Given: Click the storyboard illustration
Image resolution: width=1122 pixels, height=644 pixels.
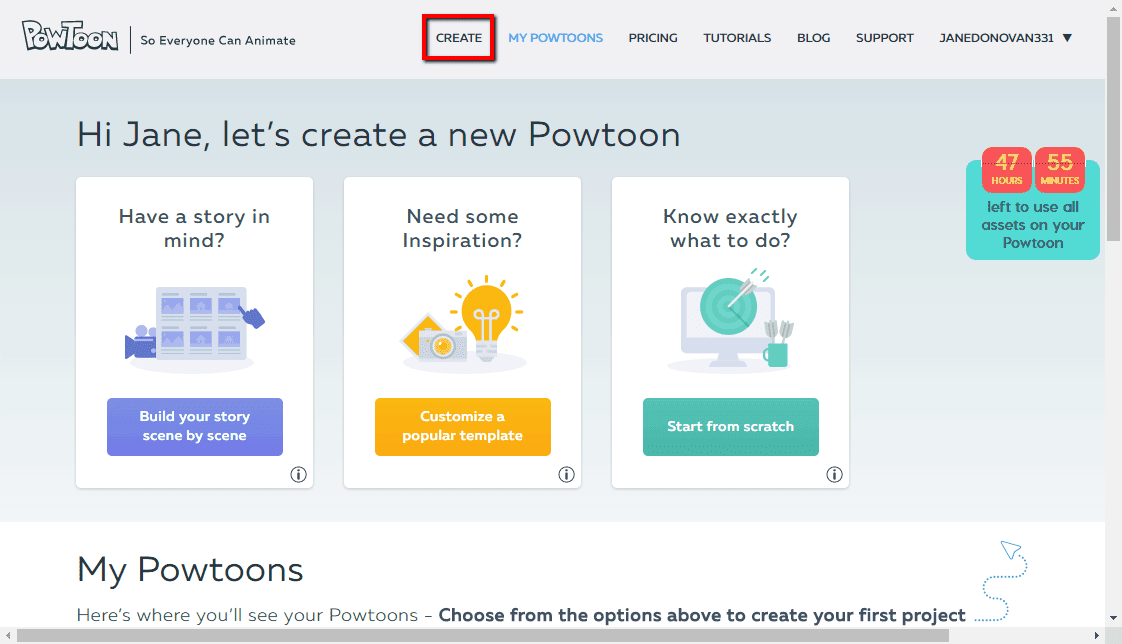Looking at the screenshot, I should click(195, 328).
